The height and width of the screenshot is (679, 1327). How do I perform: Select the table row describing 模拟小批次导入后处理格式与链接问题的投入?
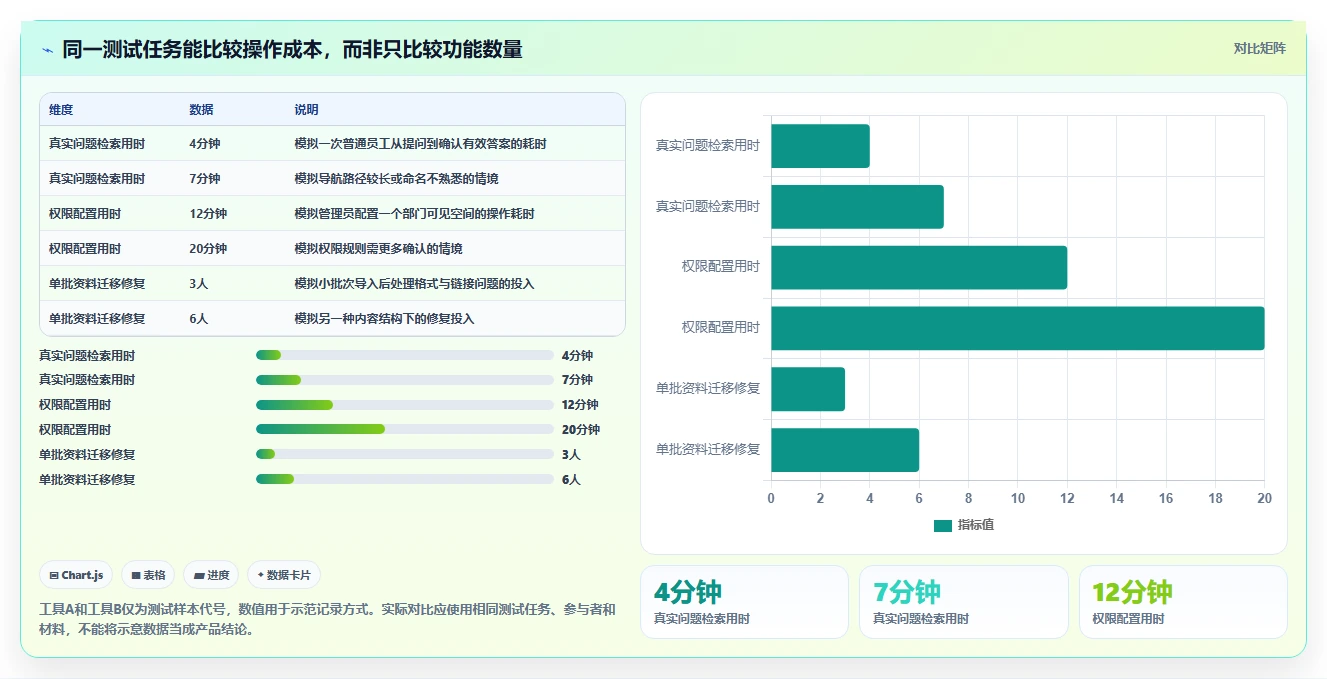pos(332,284)
